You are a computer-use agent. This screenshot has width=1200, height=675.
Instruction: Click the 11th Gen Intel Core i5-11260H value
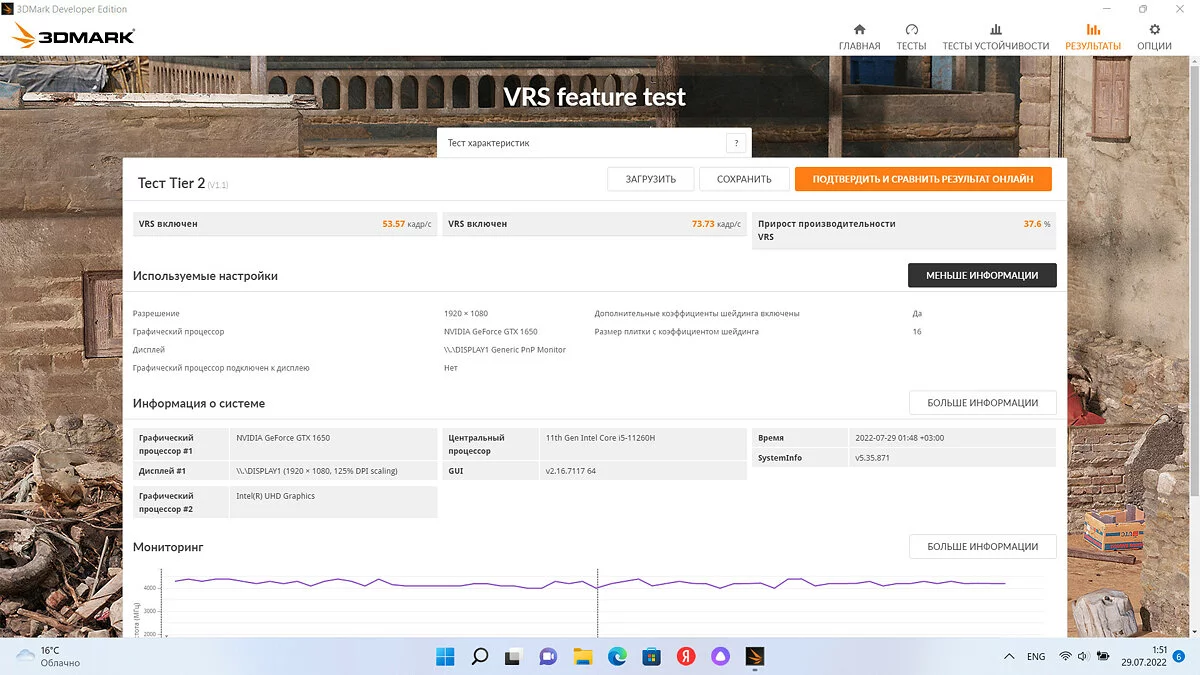600,438
